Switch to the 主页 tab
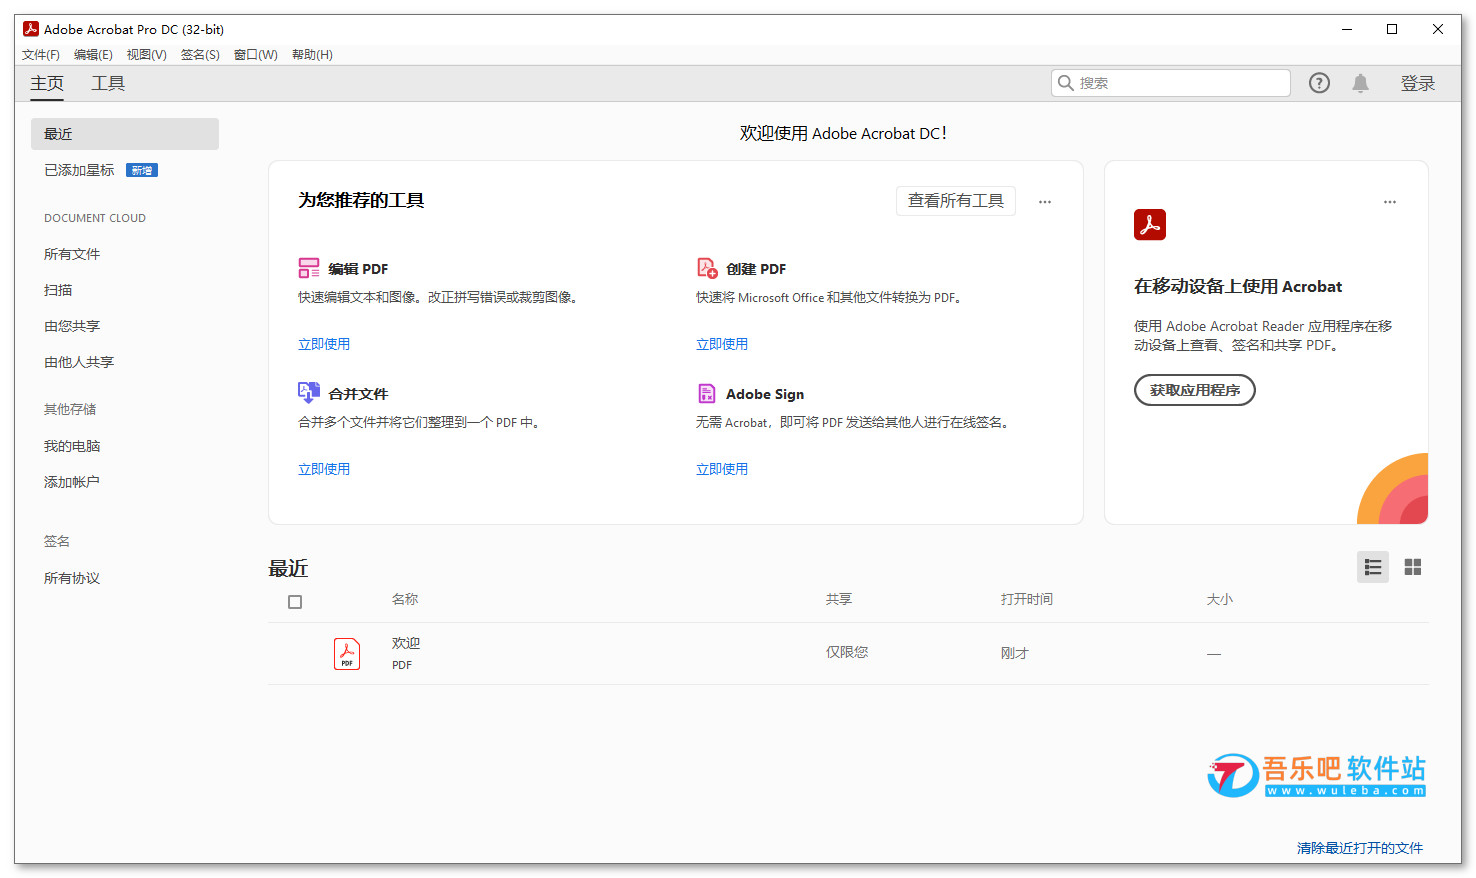This screenshot has width=1476, height=878. [47, 83]
